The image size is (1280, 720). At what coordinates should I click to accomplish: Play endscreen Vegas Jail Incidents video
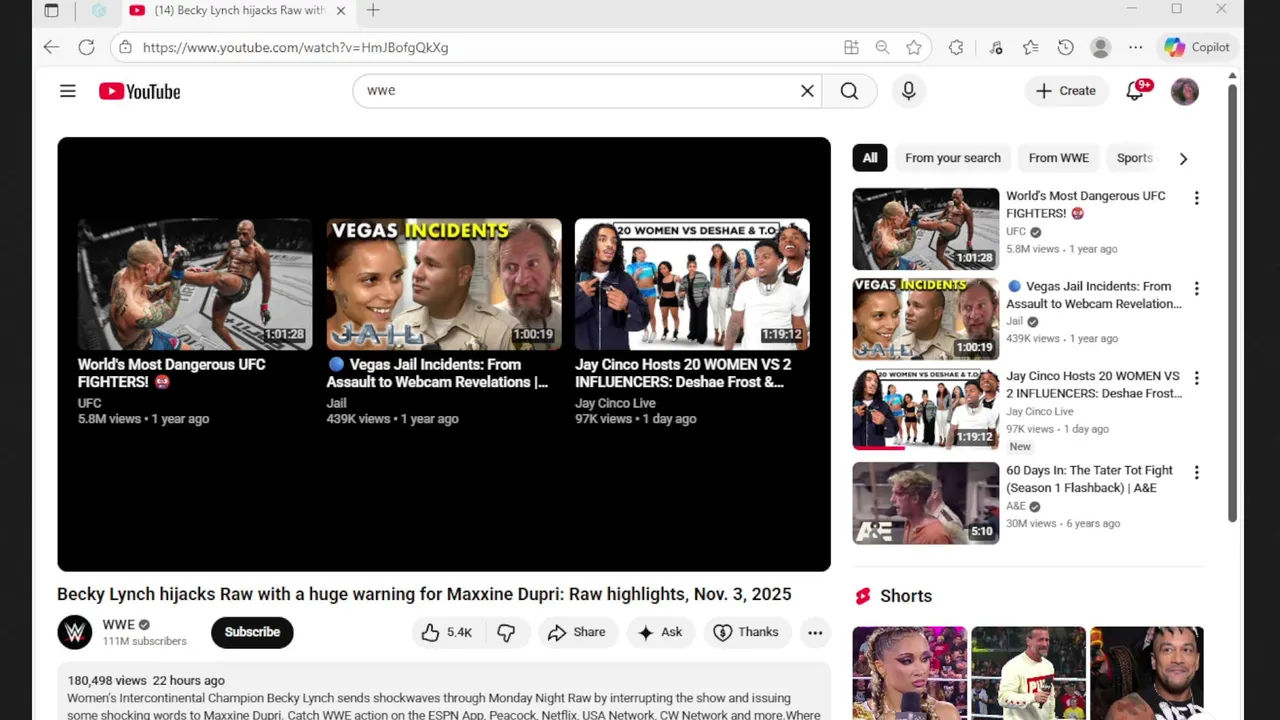(444, 284)
